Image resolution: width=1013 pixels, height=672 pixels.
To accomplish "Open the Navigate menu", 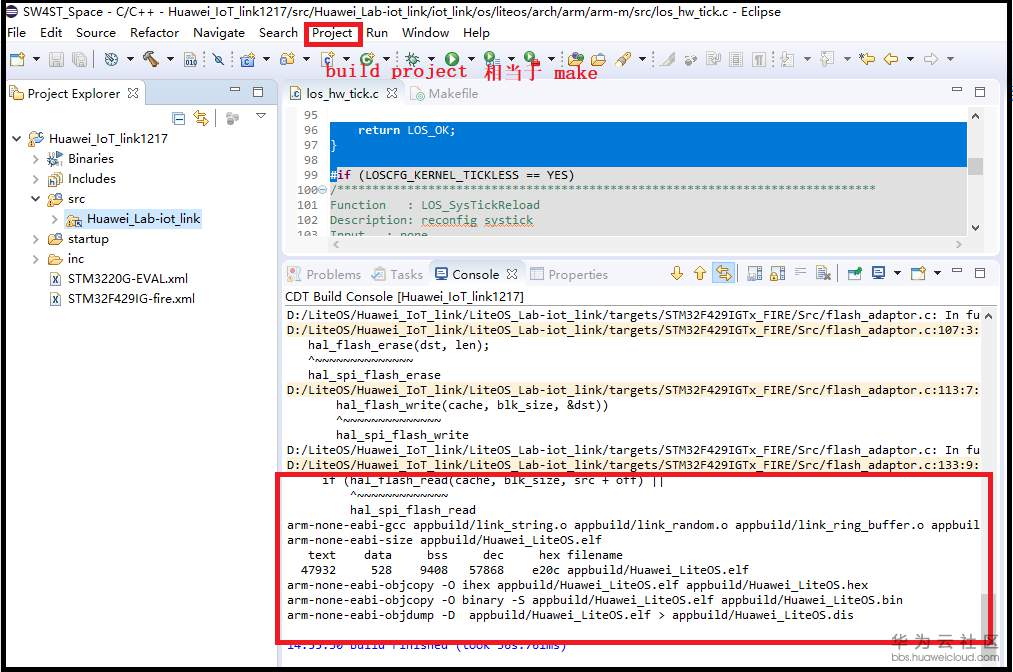I will coord(219,32).
